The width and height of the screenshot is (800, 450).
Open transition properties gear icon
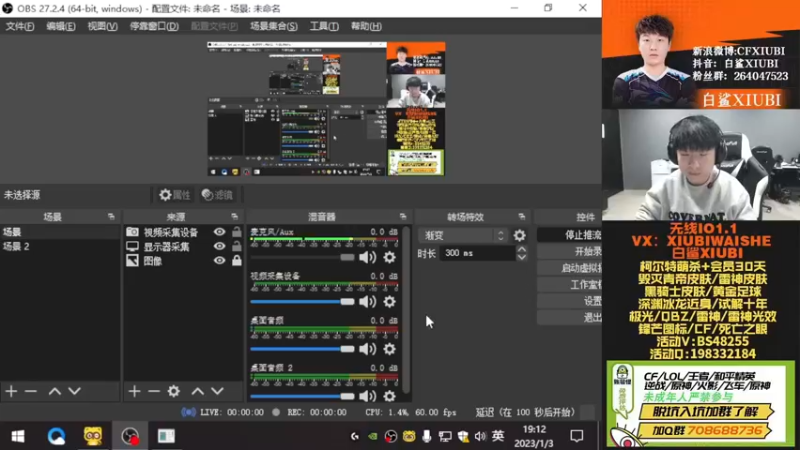click(x=519, y=235)
